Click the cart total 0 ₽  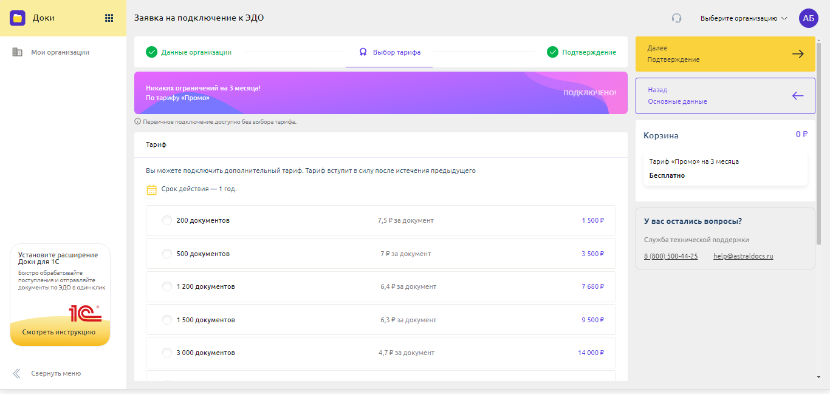[801, 135]
